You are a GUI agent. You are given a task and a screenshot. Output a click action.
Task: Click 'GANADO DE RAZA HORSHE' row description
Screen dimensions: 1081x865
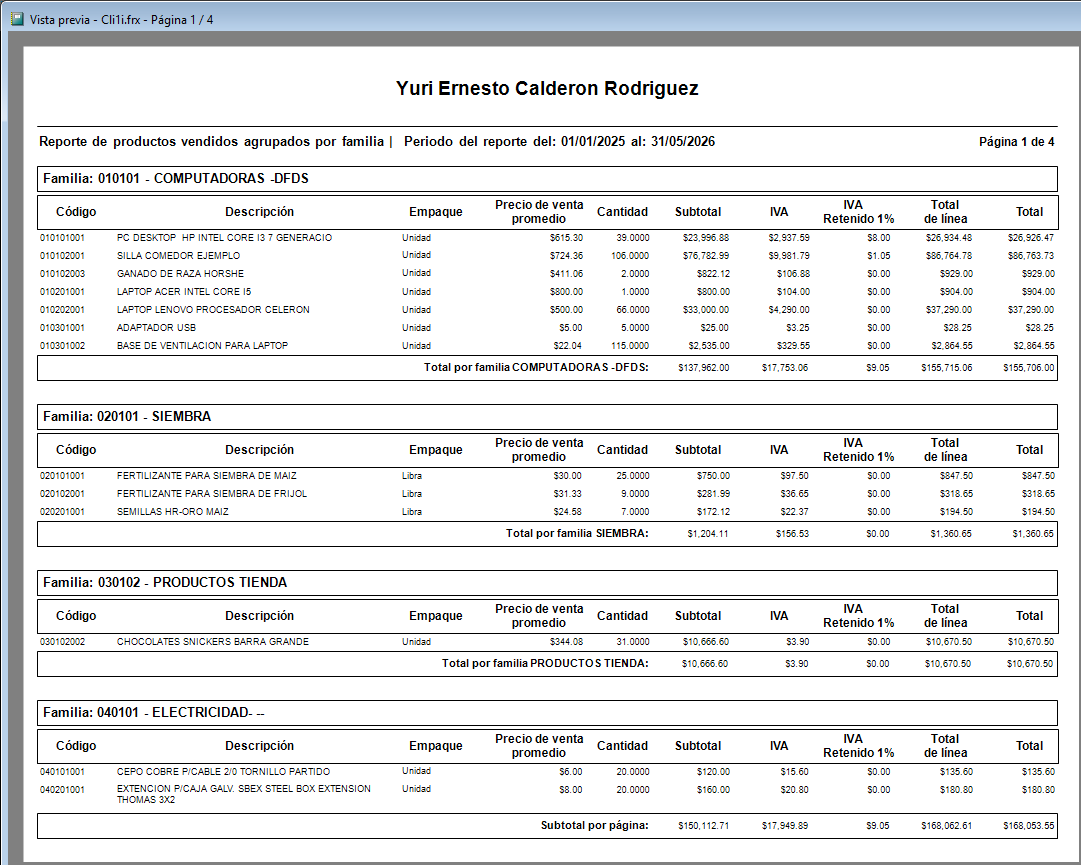(x=180, y=274)
